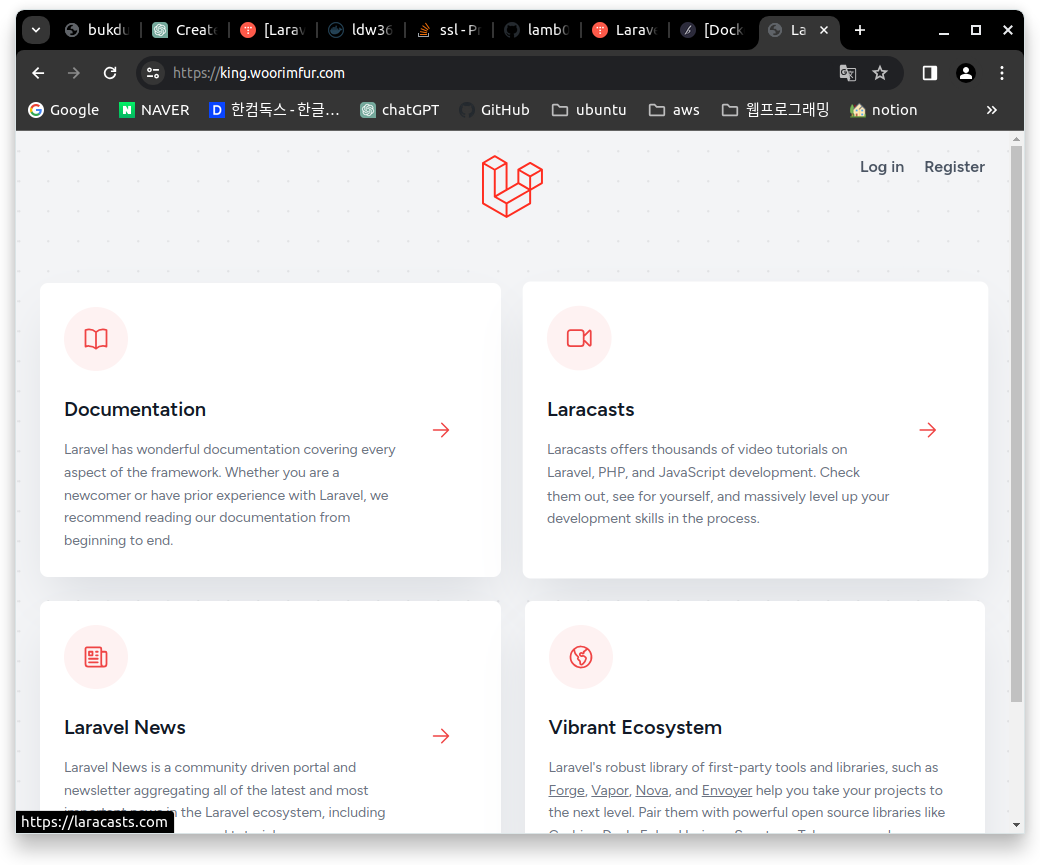The height and width of the screenshot is (865, 1040).
Task: Go forward to the next page
Action: click(x=74, y=73)
